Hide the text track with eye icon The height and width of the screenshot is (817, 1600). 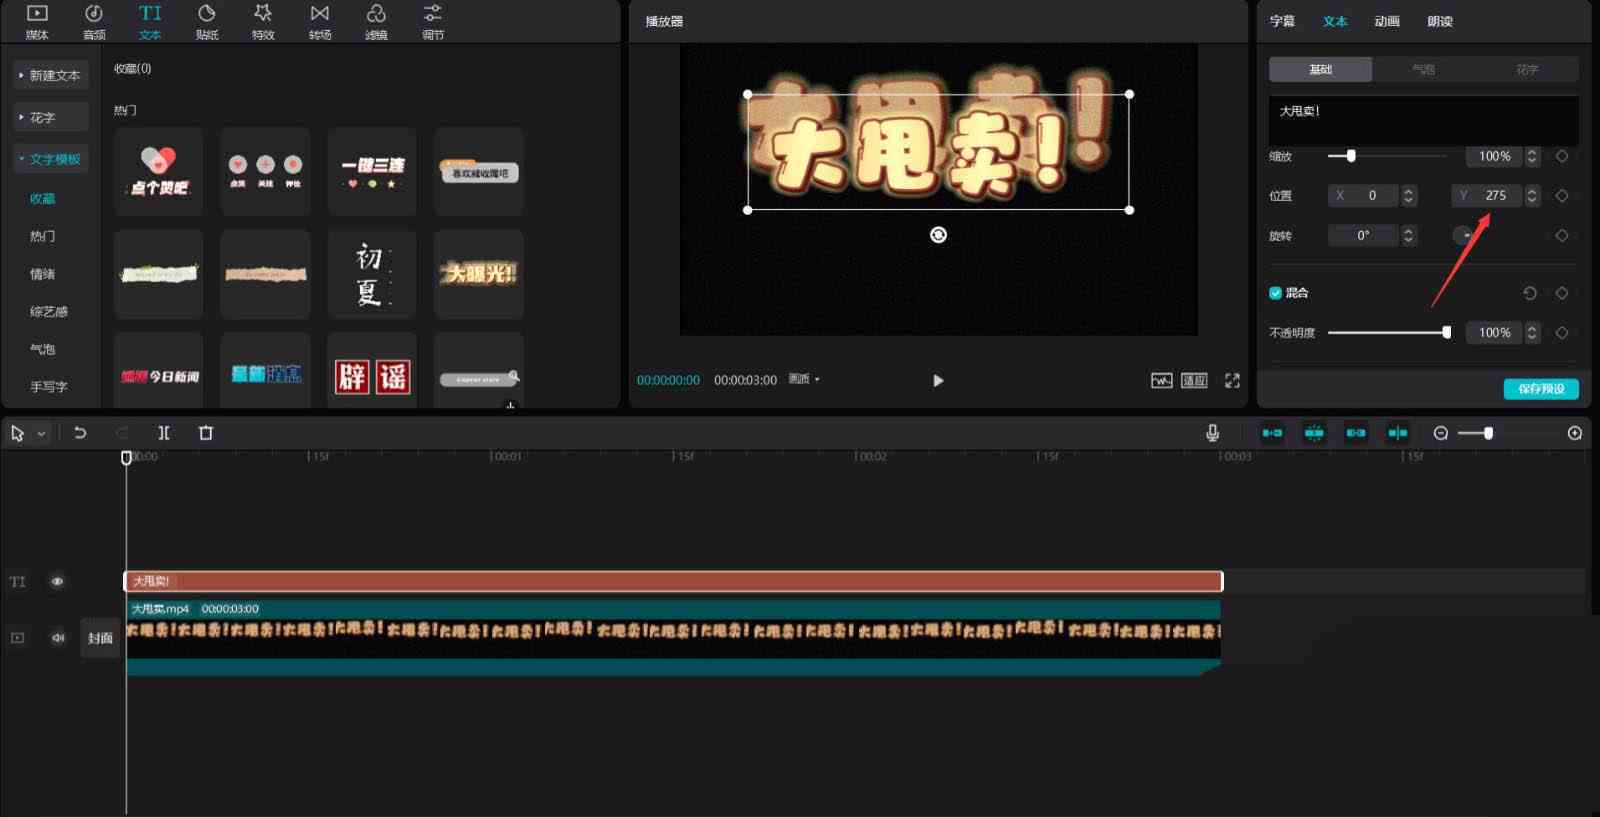point(57,581)
